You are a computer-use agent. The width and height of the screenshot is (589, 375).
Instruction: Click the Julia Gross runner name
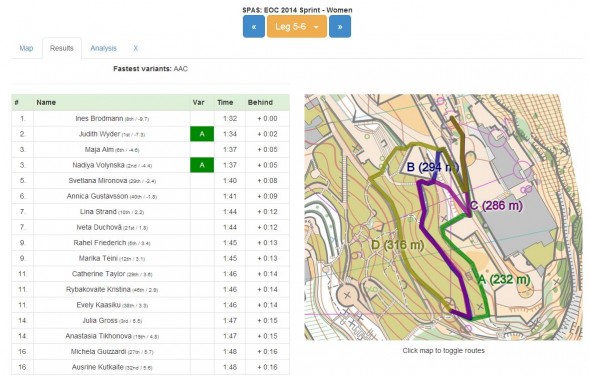point(100,321)
